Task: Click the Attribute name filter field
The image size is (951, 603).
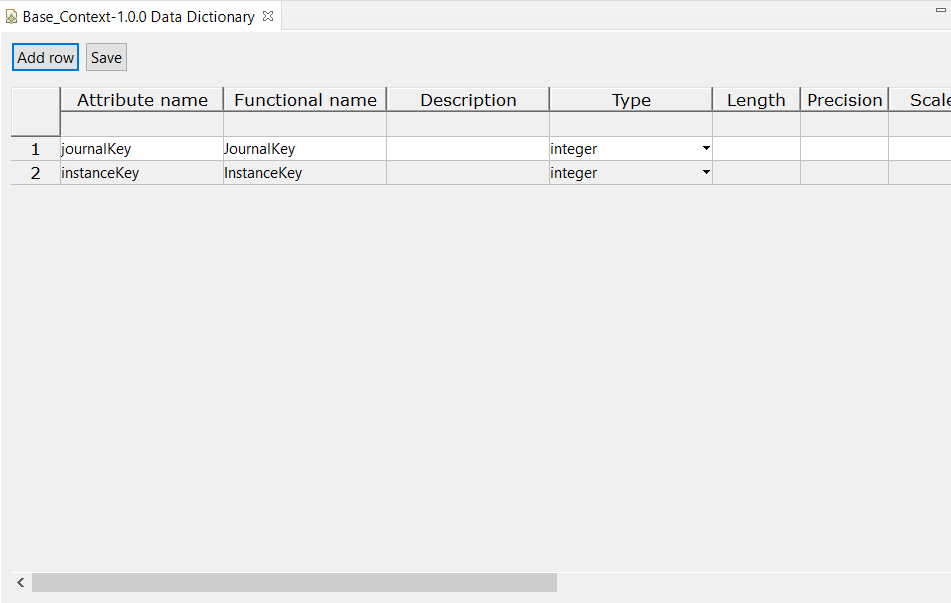Action: pos(142,124)
